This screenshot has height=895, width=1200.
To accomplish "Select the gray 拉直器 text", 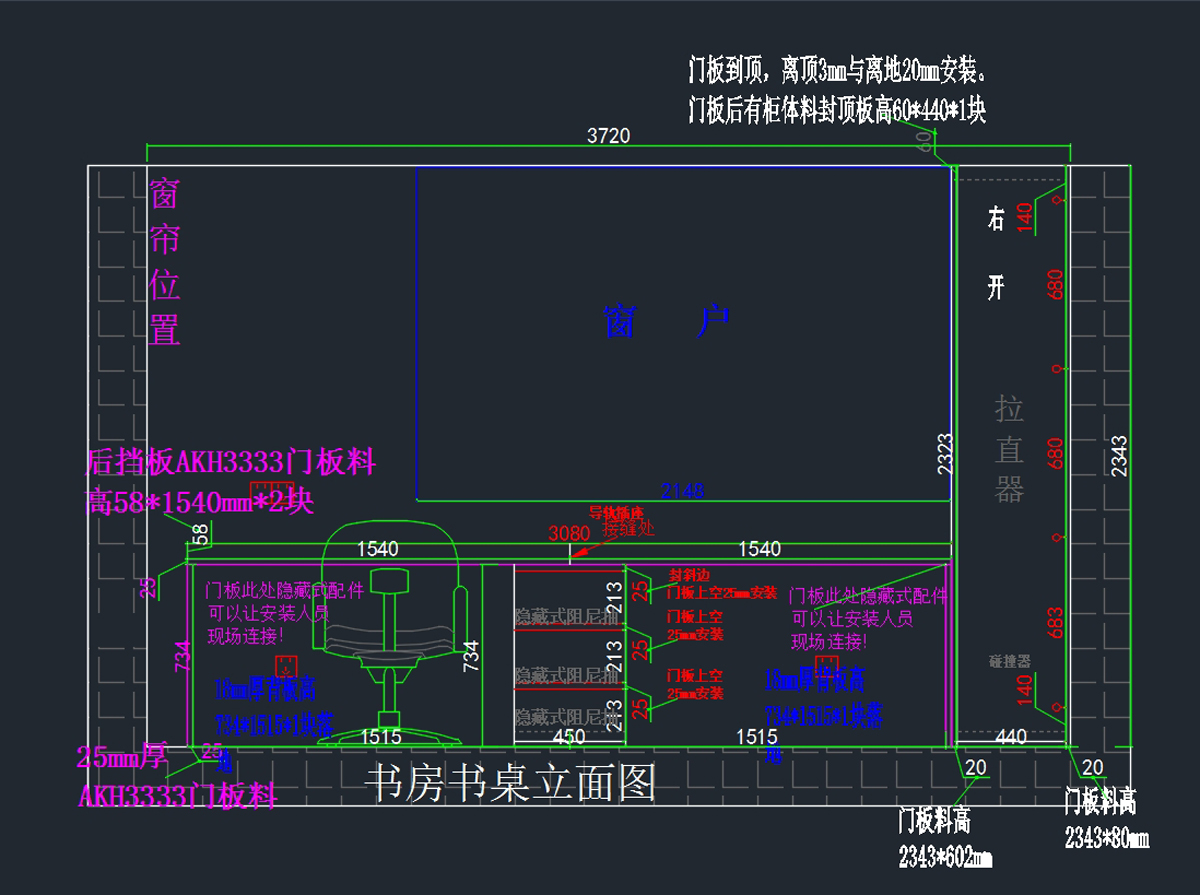I will [1009, 449].
